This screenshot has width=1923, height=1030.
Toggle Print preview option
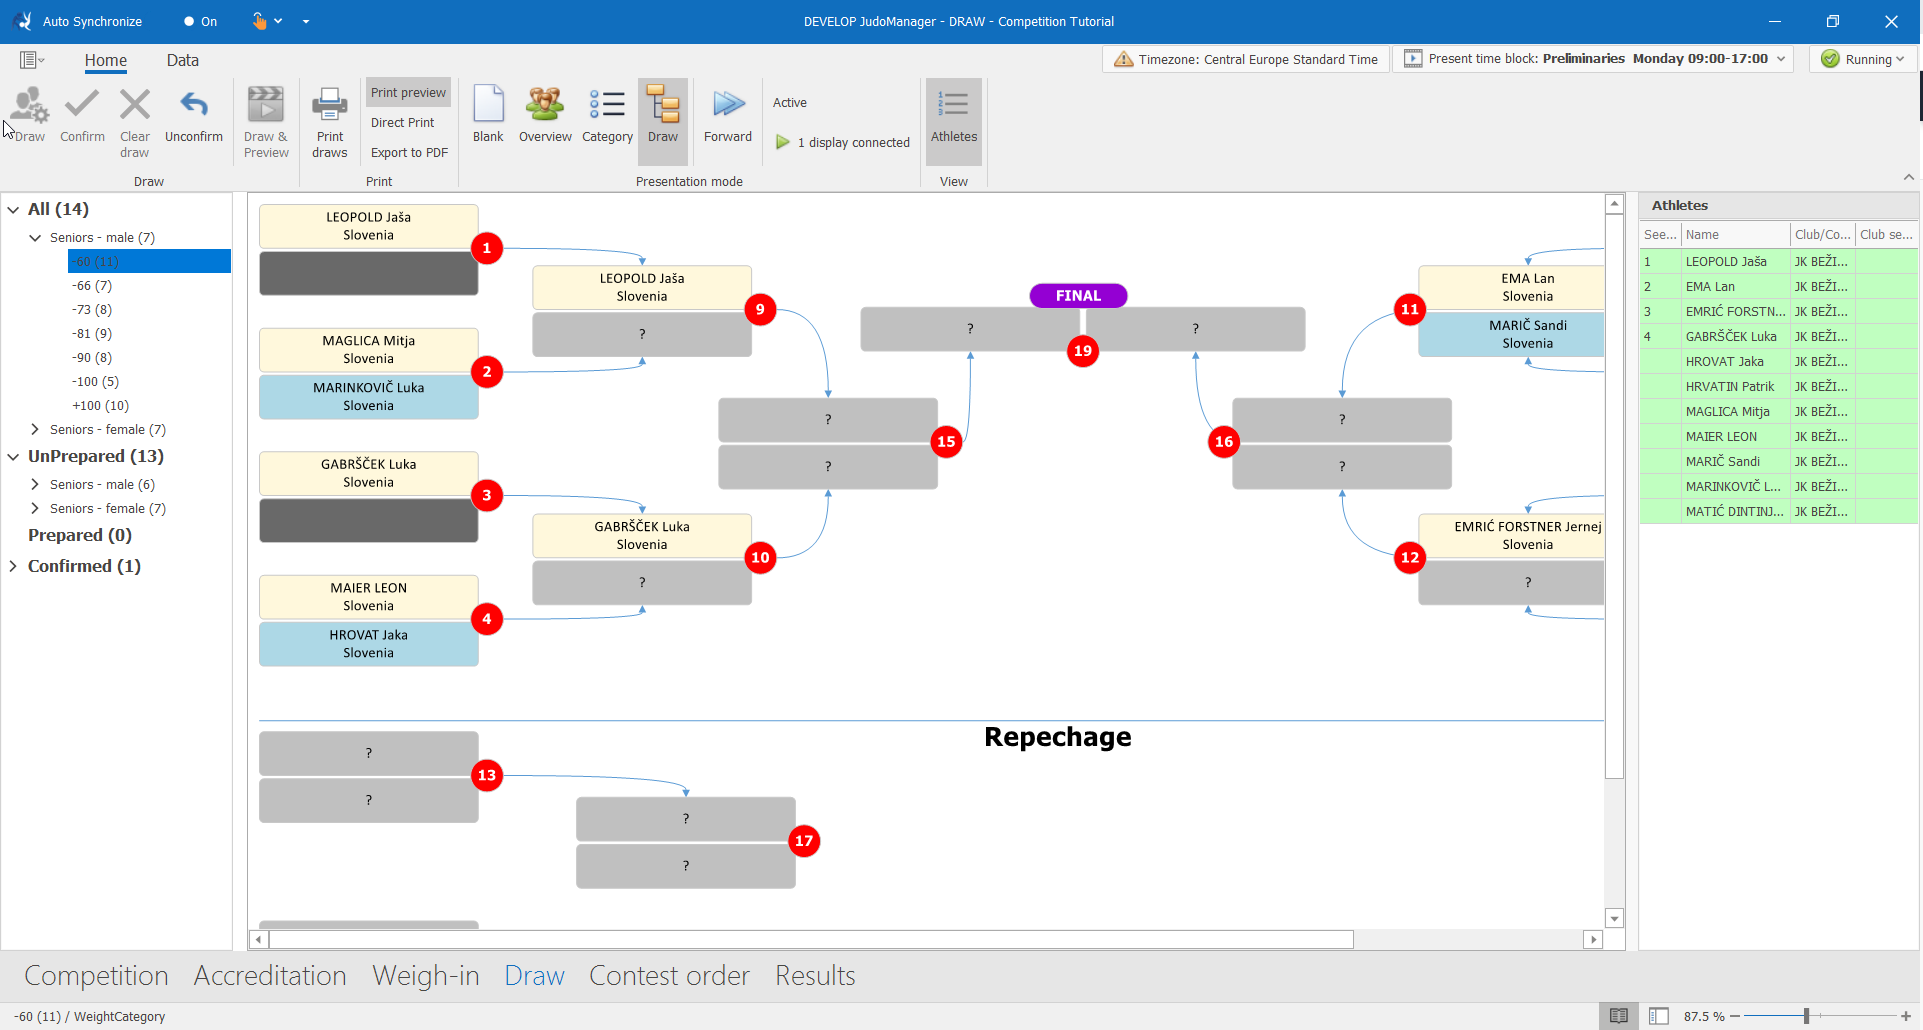408,92
